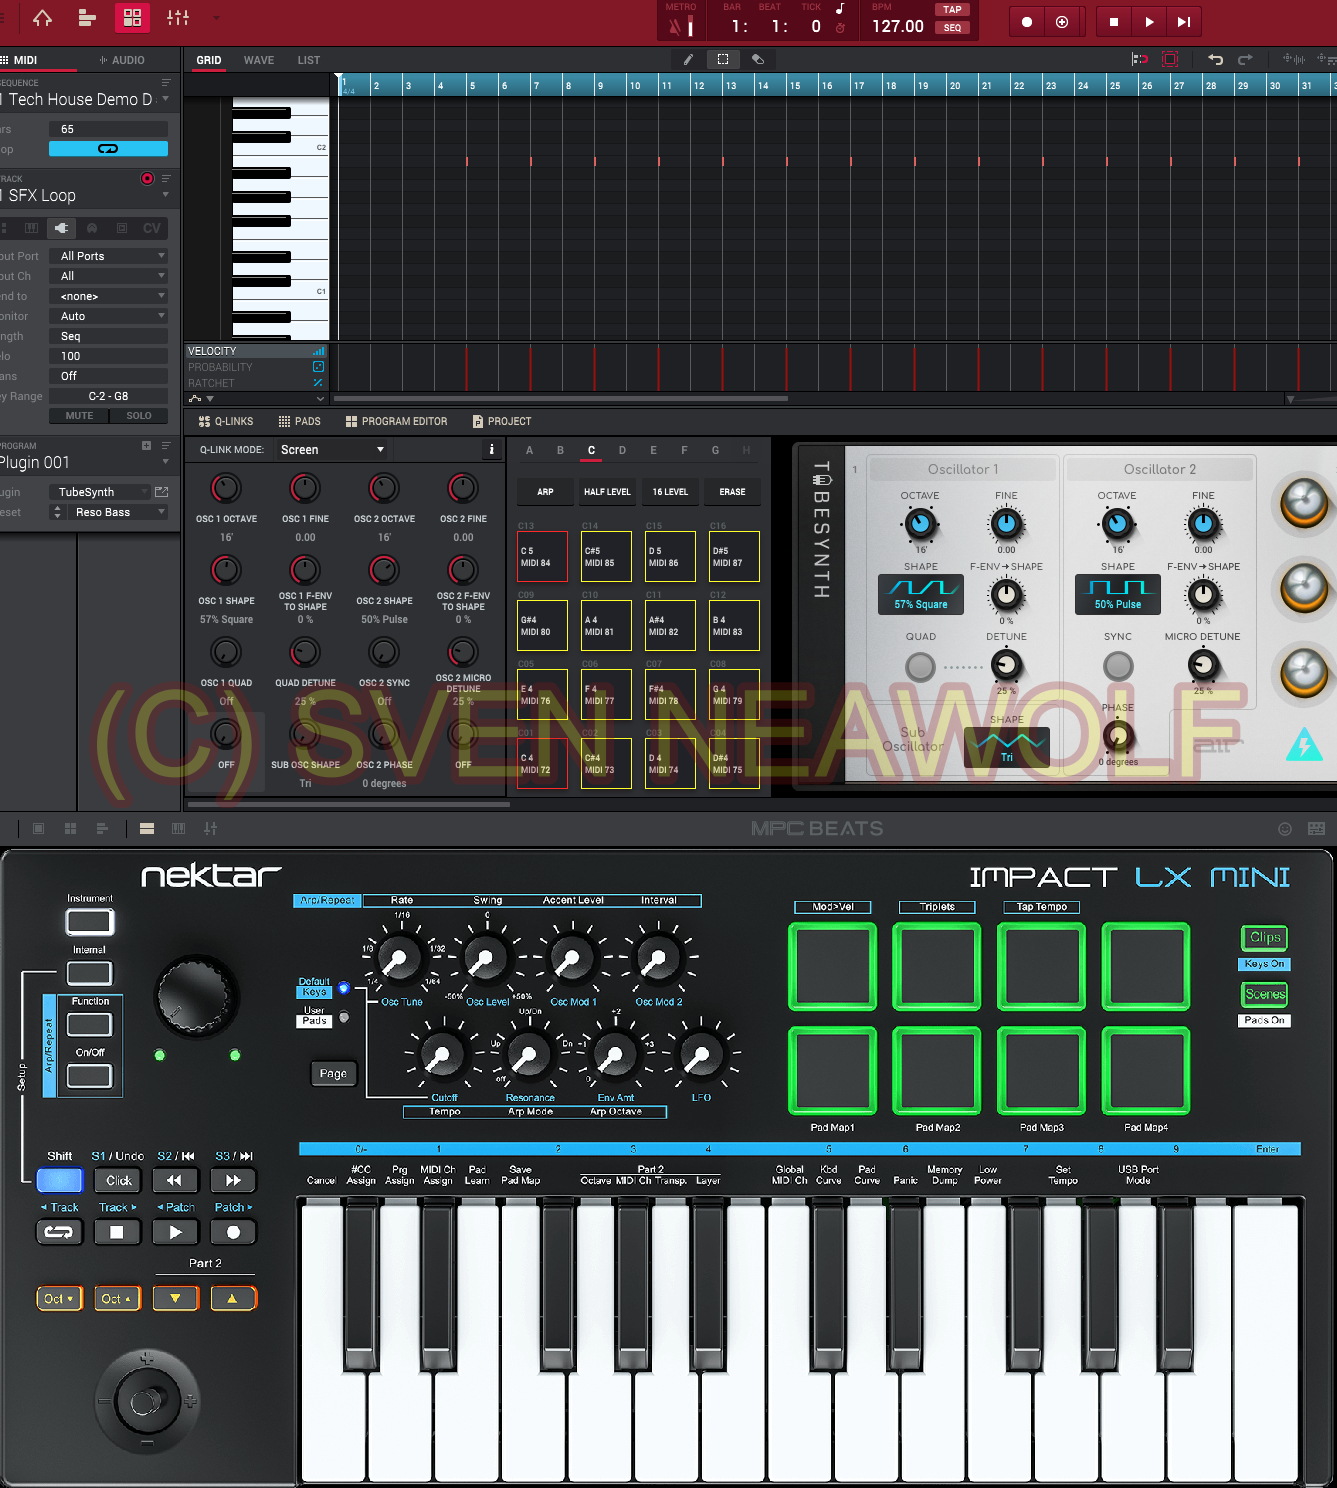Select the 50% Pulse oscillator shape display
This screenshot has width=1337, height=1488.
point(1117,594)
